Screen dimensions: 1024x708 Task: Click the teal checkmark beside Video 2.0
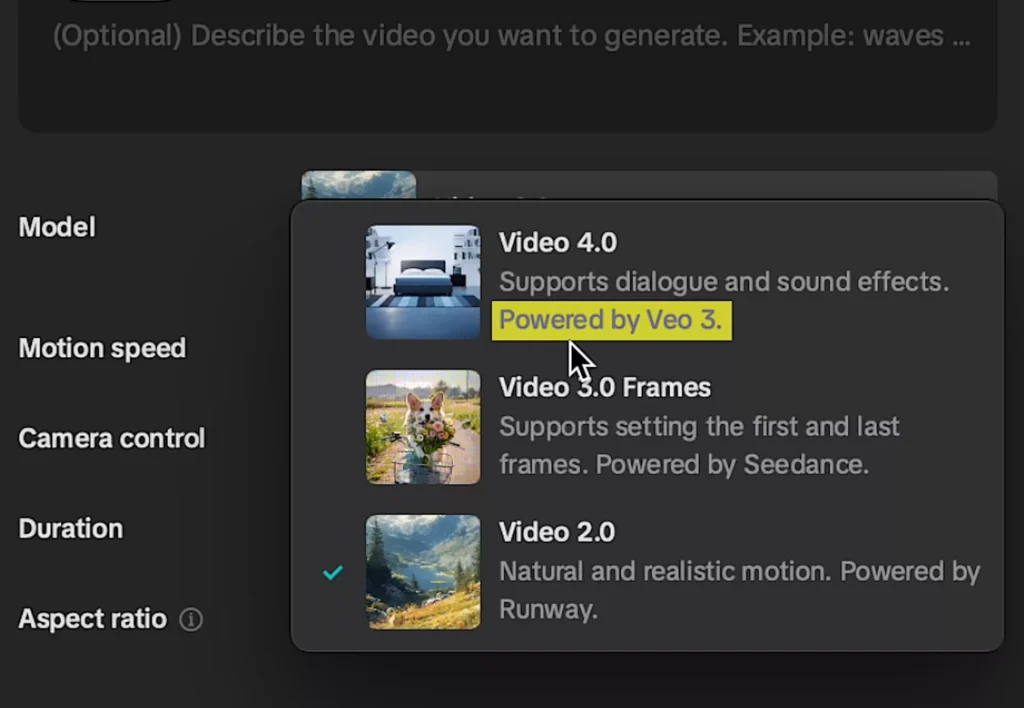(333, 572)
